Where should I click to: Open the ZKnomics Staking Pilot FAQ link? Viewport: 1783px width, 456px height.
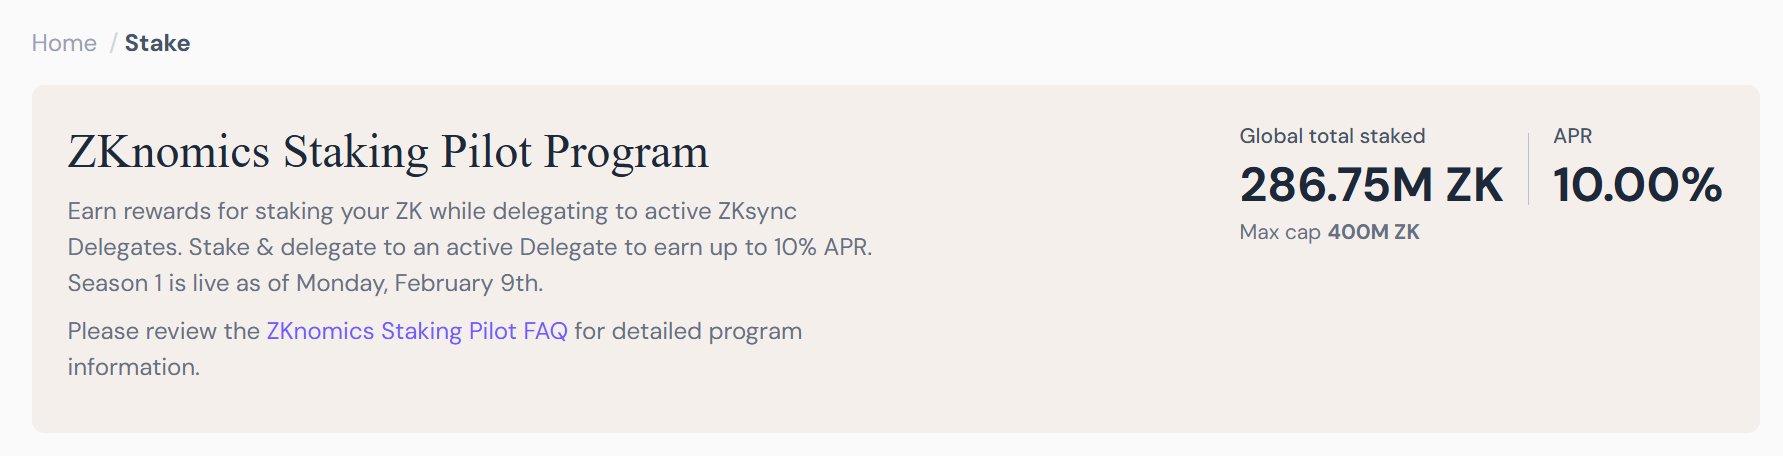[x=416, y=331]
